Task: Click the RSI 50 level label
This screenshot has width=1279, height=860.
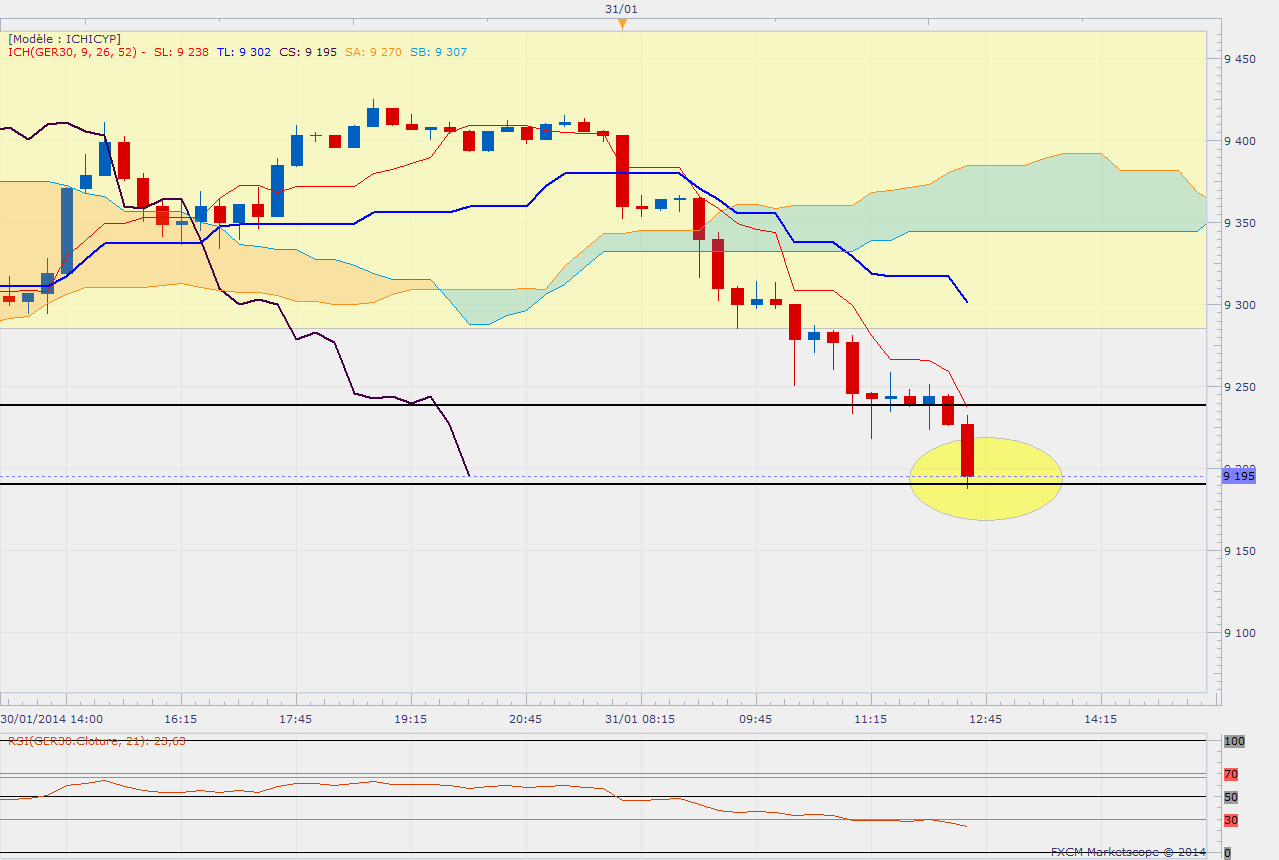Action: coord(1231,797)
